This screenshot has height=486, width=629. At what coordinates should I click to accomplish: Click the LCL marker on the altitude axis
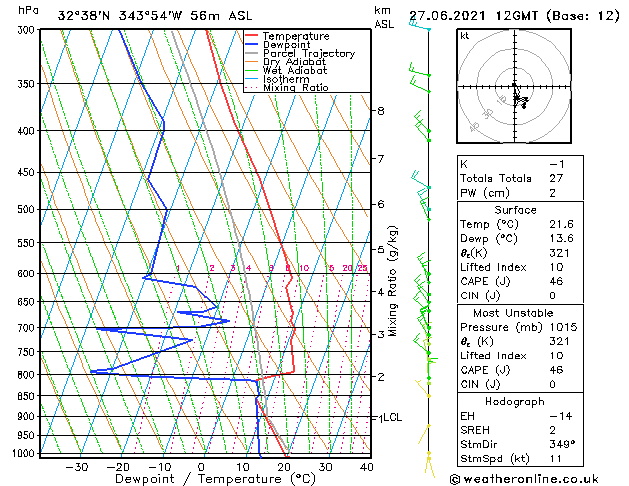coord(392,417)
